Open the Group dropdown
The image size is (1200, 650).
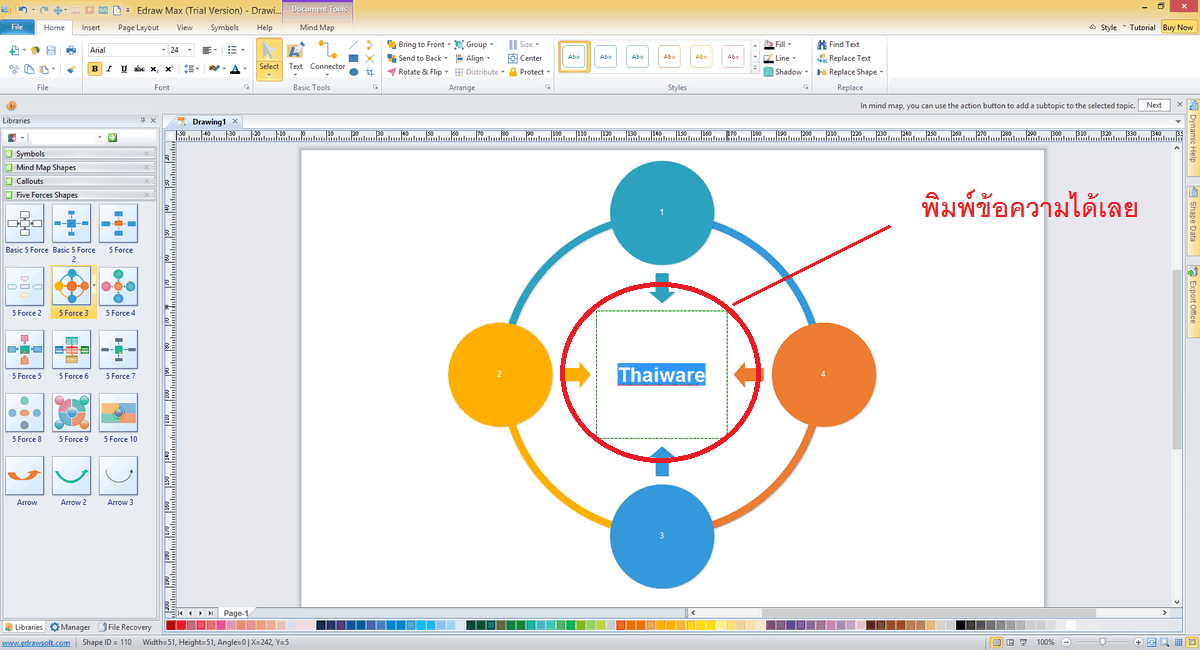(473, 44)
